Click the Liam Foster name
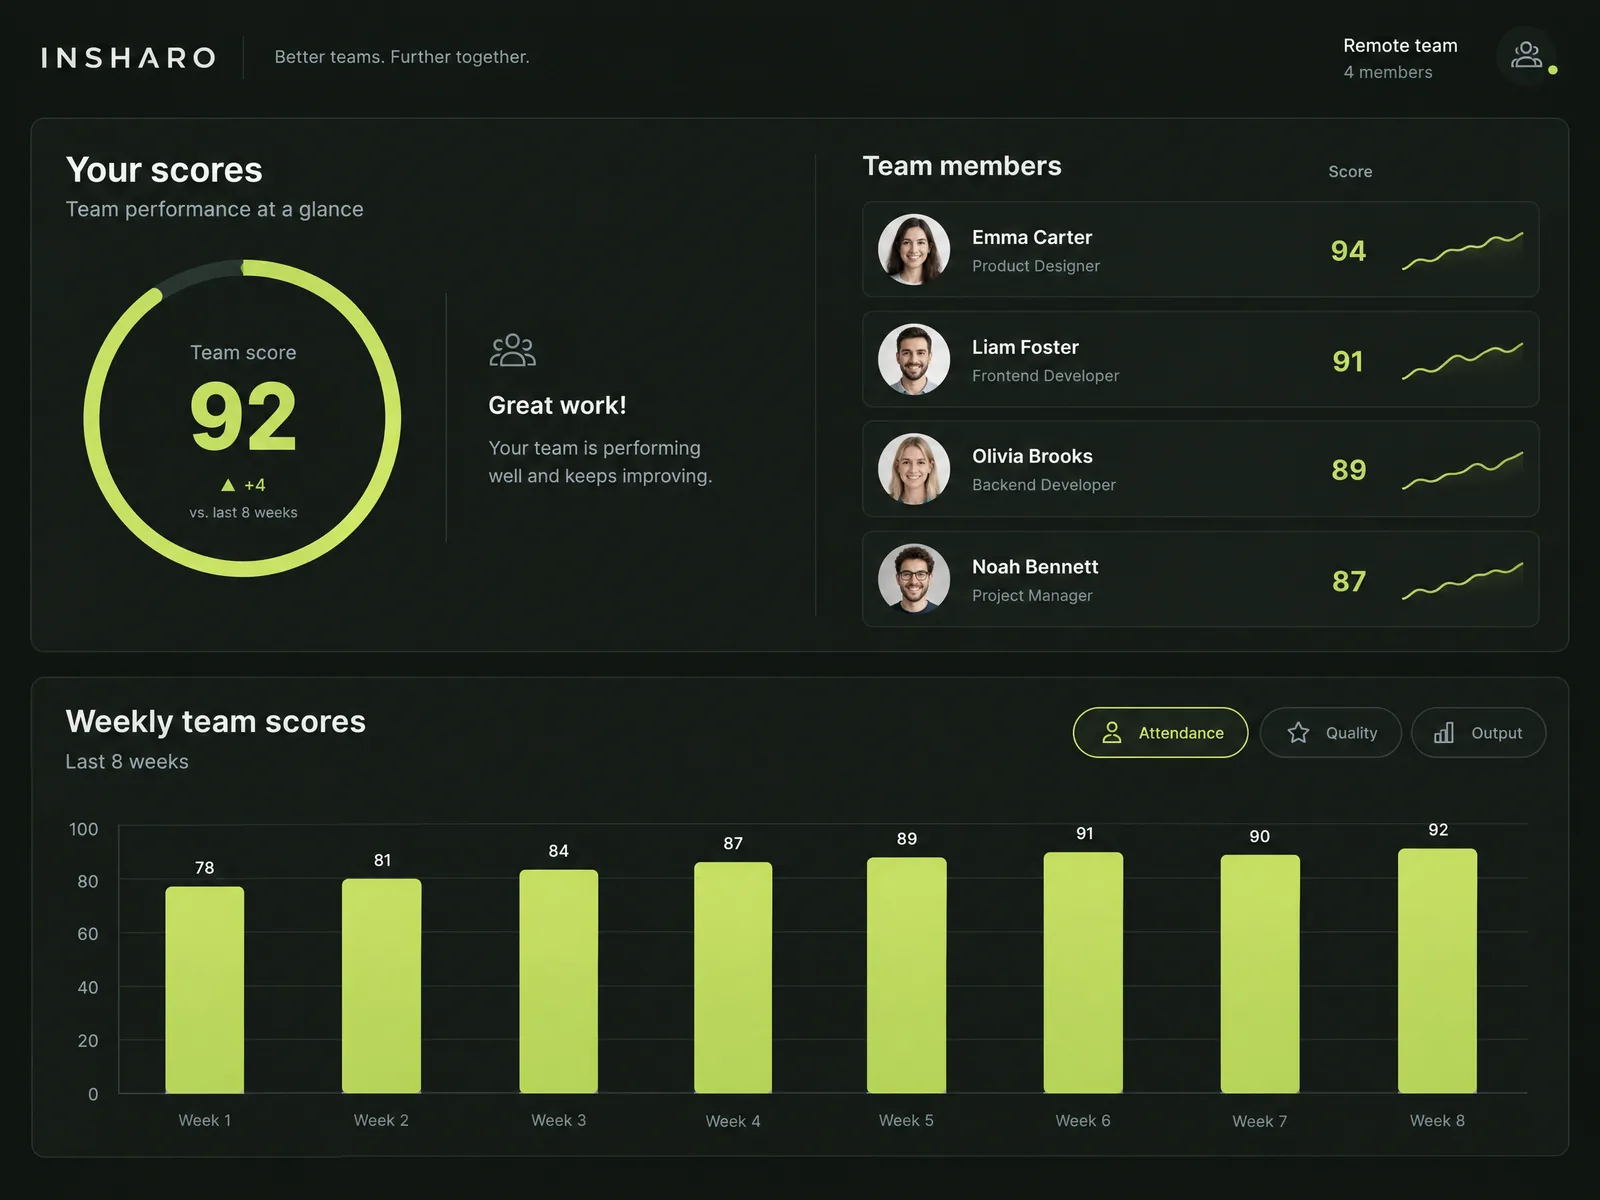 [1025, 347]
